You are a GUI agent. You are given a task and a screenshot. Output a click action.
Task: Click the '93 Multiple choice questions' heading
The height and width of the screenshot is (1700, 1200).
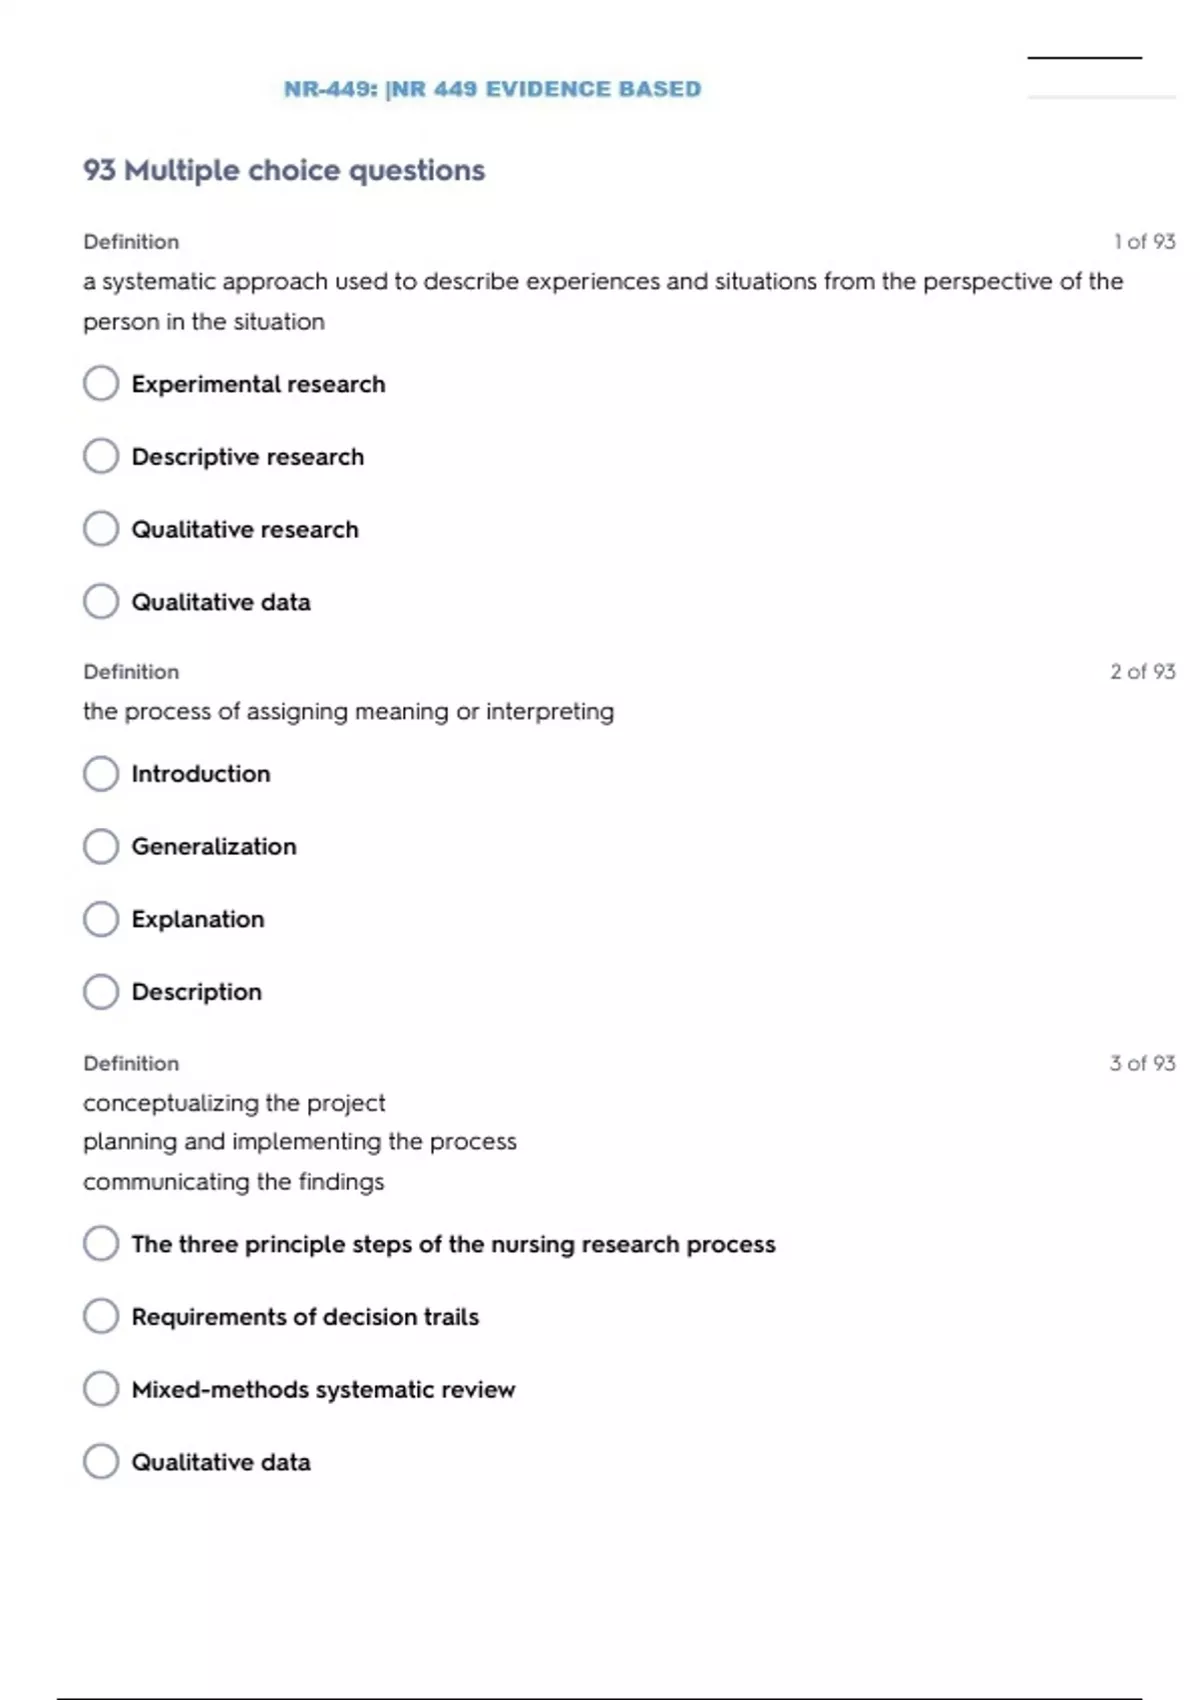284,170
